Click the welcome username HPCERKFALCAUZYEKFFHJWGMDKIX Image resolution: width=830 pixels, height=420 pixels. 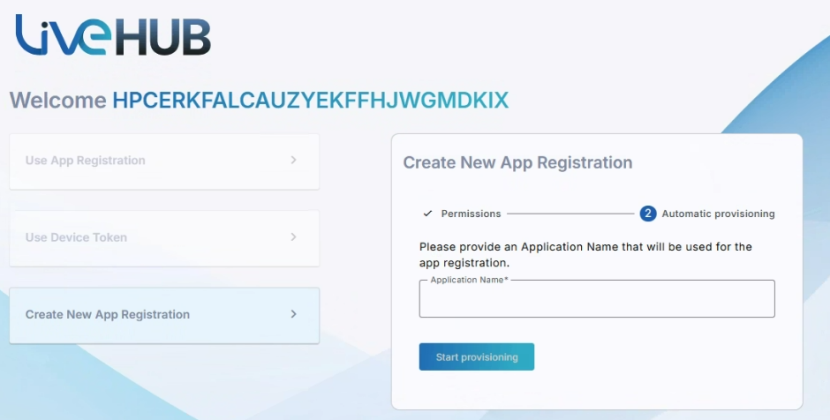310,100
